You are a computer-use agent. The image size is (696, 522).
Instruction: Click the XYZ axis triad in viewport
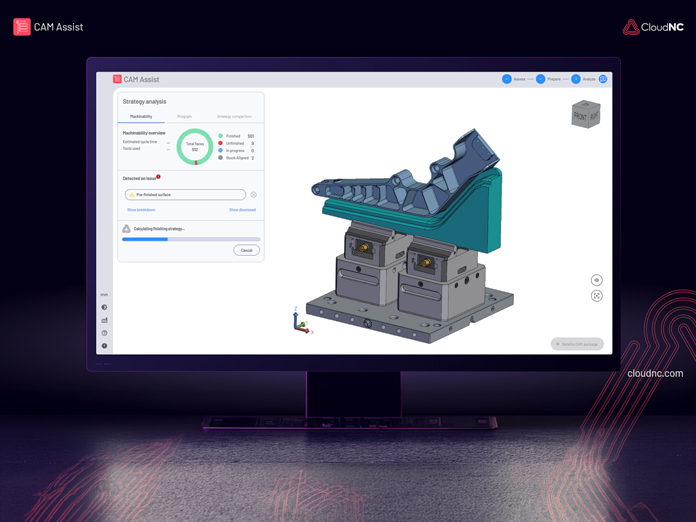[302, 321]
